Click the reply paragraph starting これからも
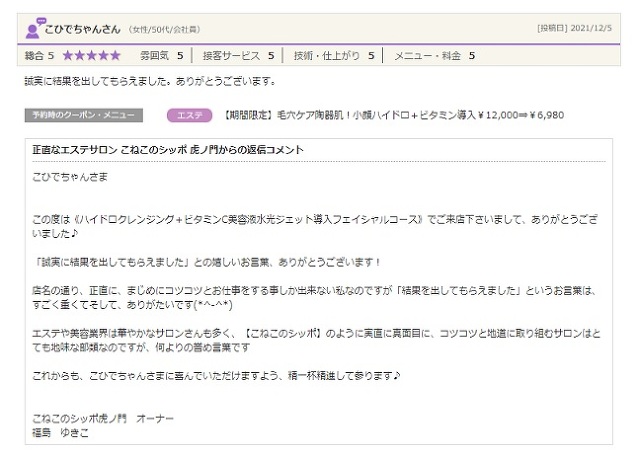Viewport: 640px width, 460px height. (x=216, y=375)
